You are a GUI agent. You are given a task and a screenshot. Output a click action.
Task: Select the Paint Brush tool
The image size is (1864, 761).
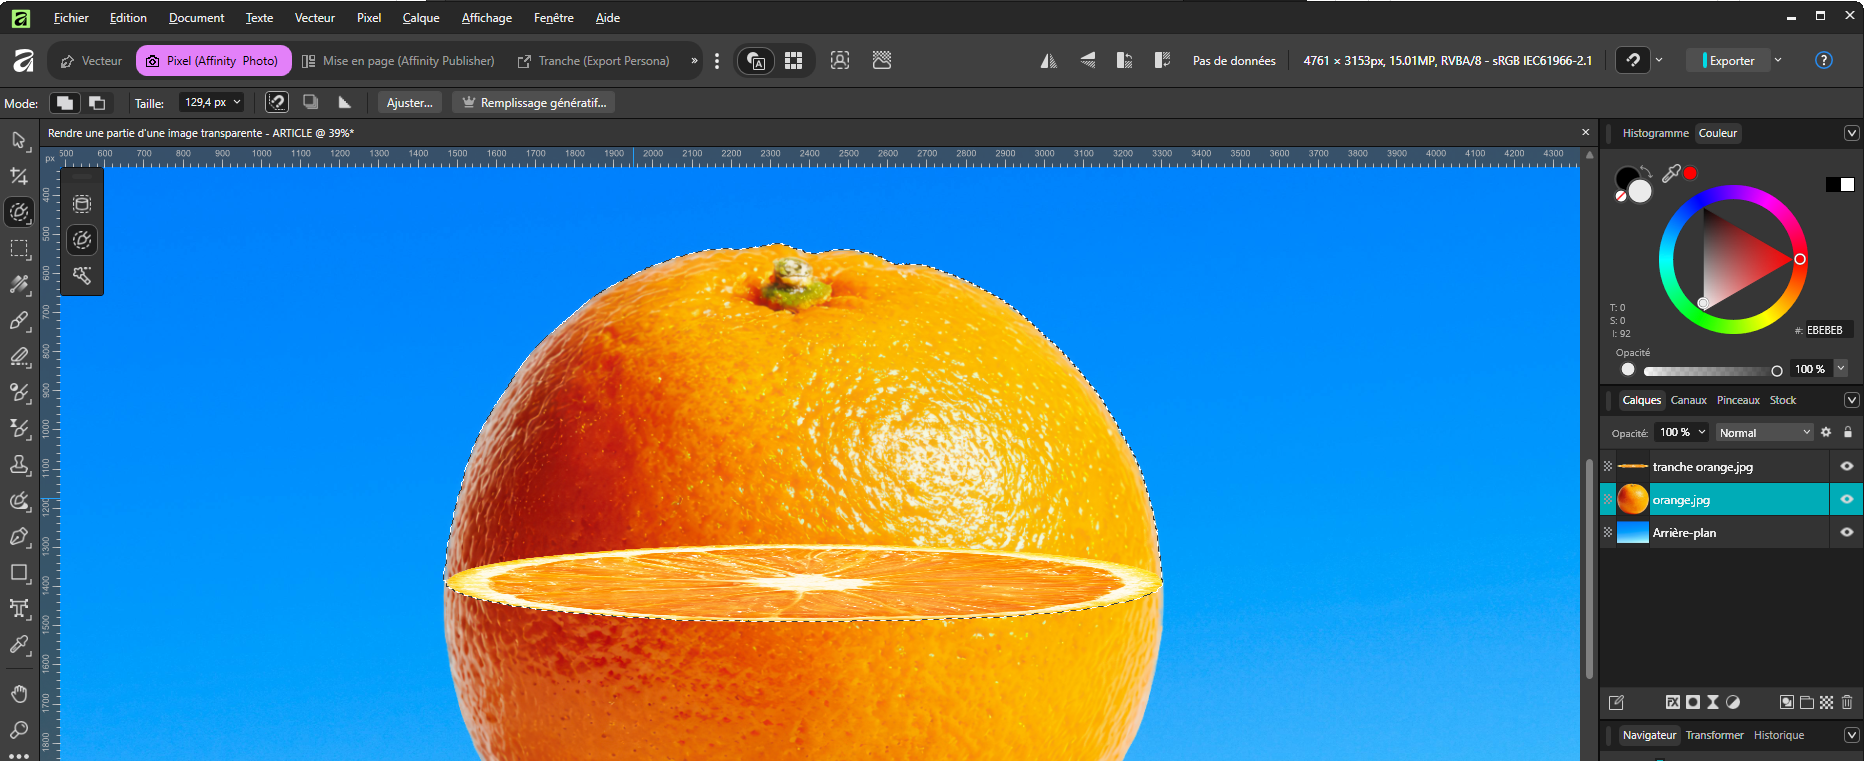19,321
